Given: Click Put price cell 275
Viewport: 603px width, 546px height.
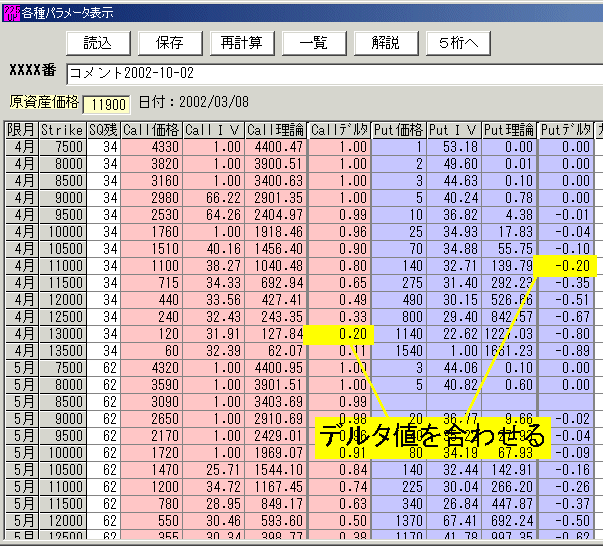Looking at the screenshot, I should (399, 283).
